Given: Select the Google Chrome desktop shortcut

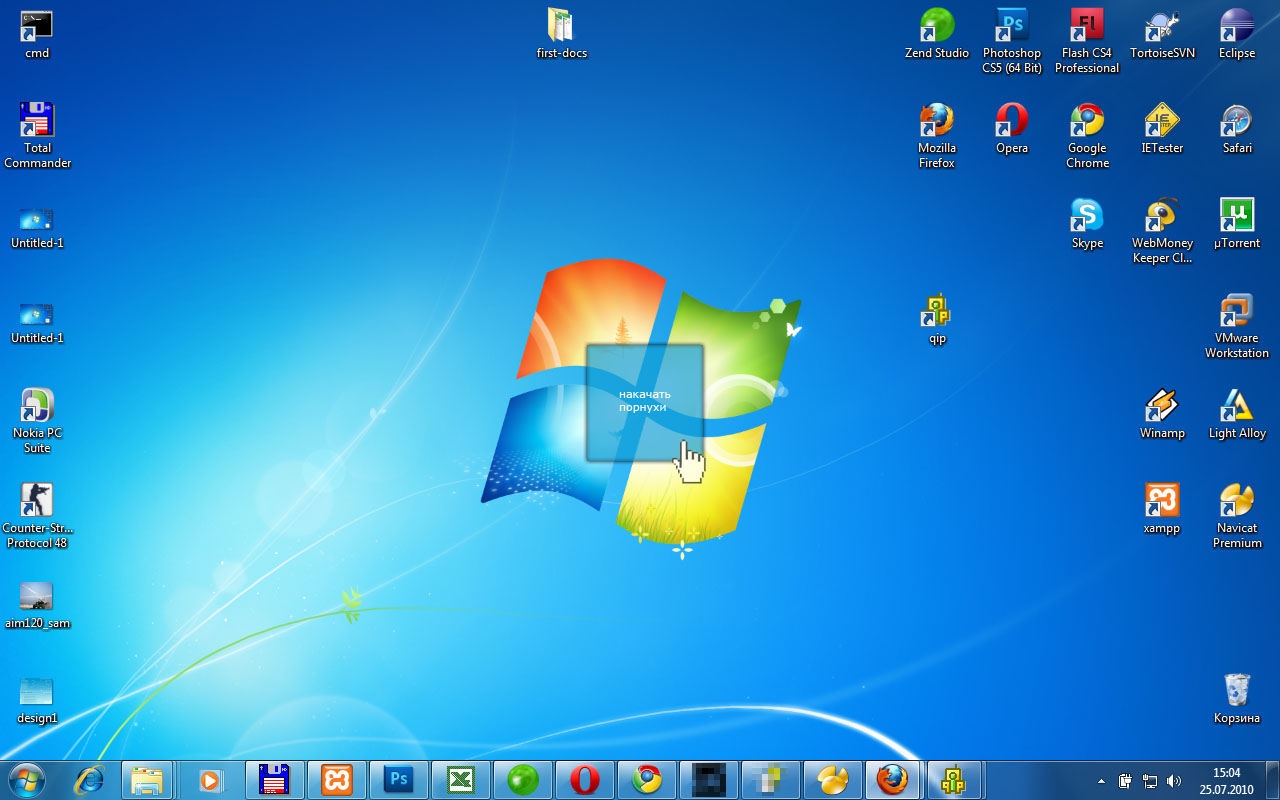Looking at the screenshot, I should coord(1087,135).
